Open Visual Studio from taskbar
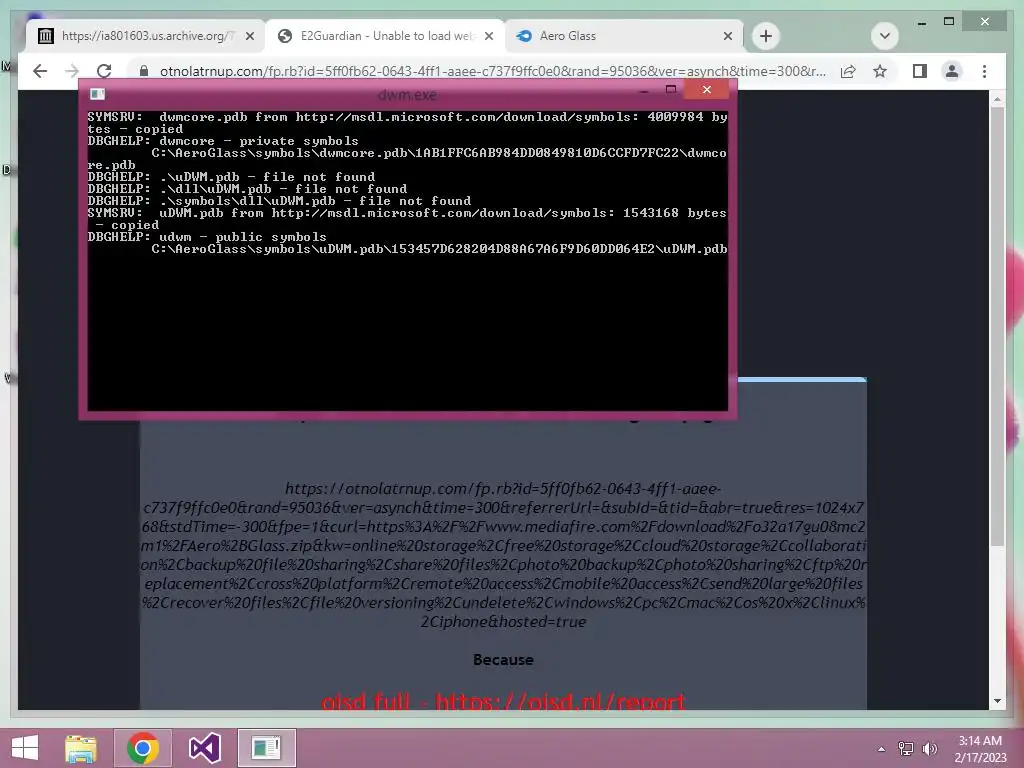1024x768 pixels. [204, 748]
